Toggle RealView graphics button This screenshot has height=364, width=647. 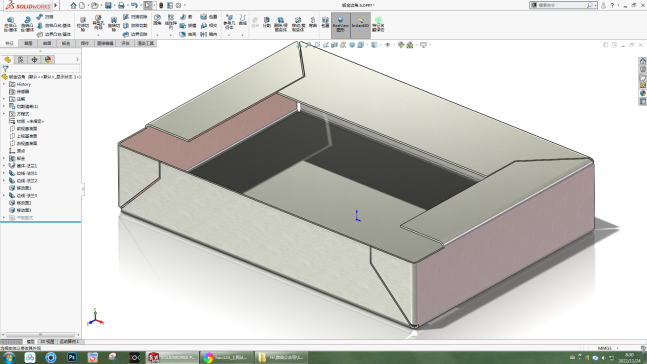click(x=340, y=25)
